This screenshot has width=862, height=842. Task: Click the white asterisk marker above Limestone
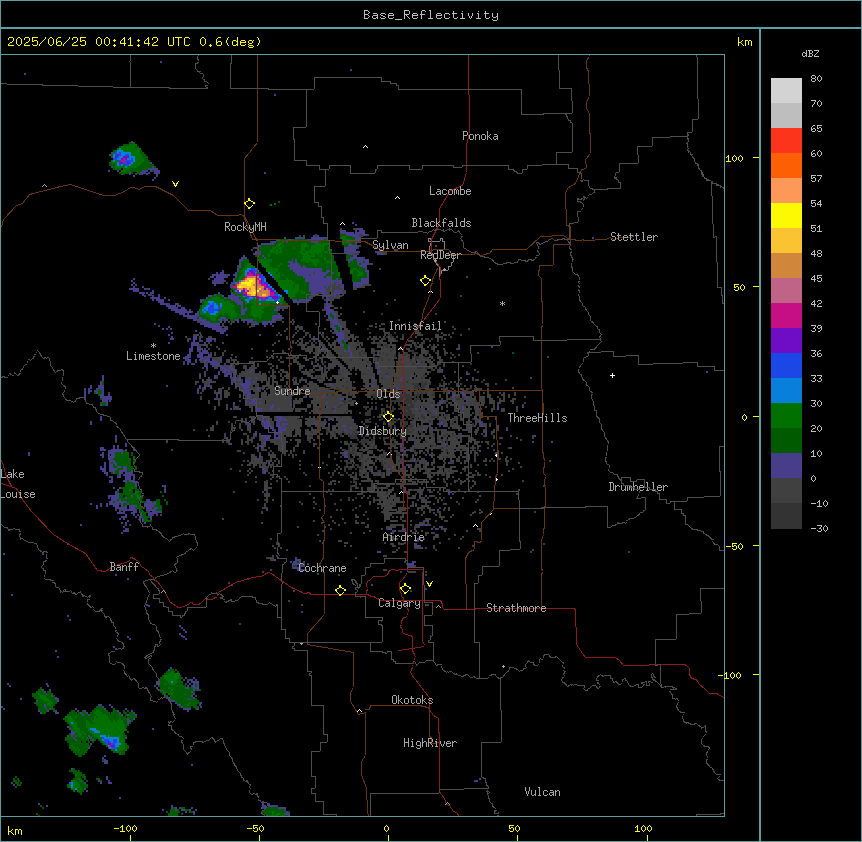[153, 346]
